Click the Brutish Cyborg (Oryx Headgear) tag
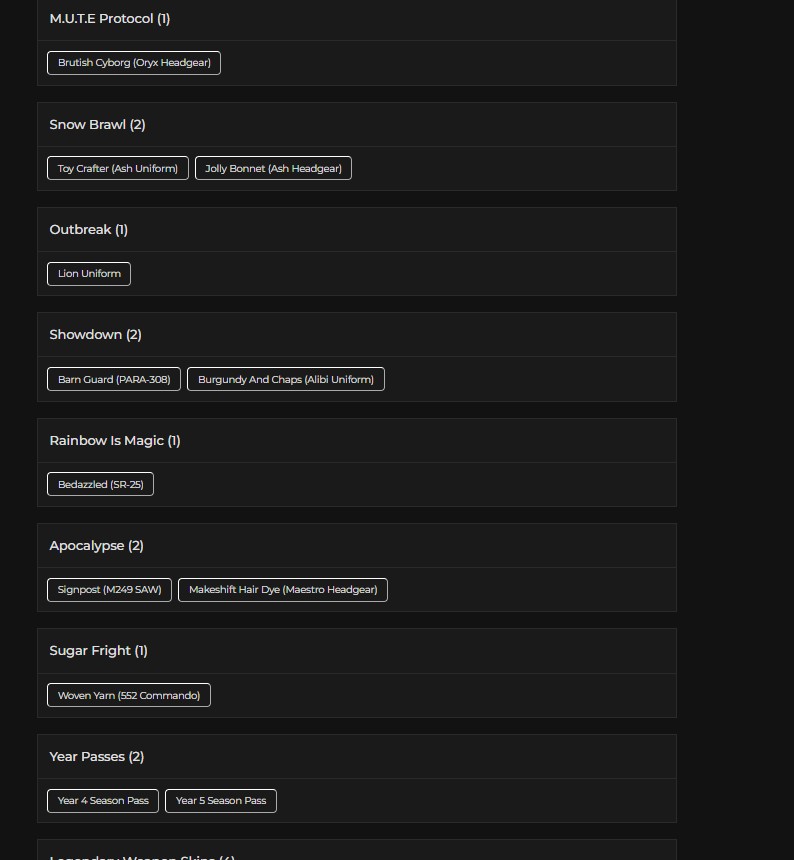The width and height of the screenshot is (794, 860). click(x=134, y=63)
